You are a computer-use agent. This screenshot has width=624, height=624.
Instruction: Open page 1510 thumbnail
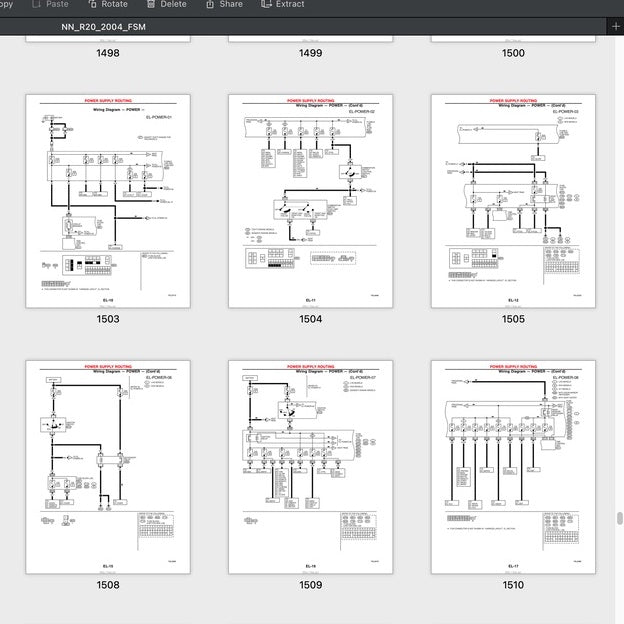click(513, 467)
